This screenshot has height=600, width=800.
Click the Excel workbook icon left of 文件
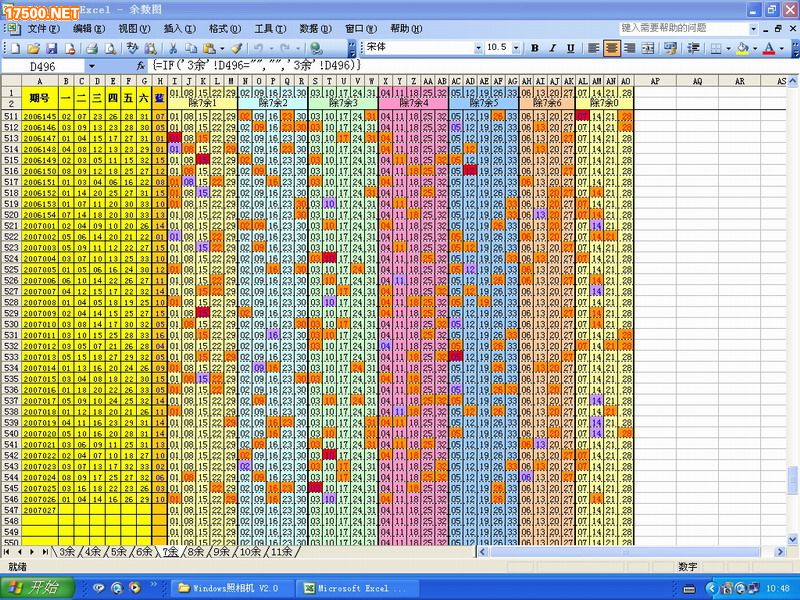[x=13, y=29]
